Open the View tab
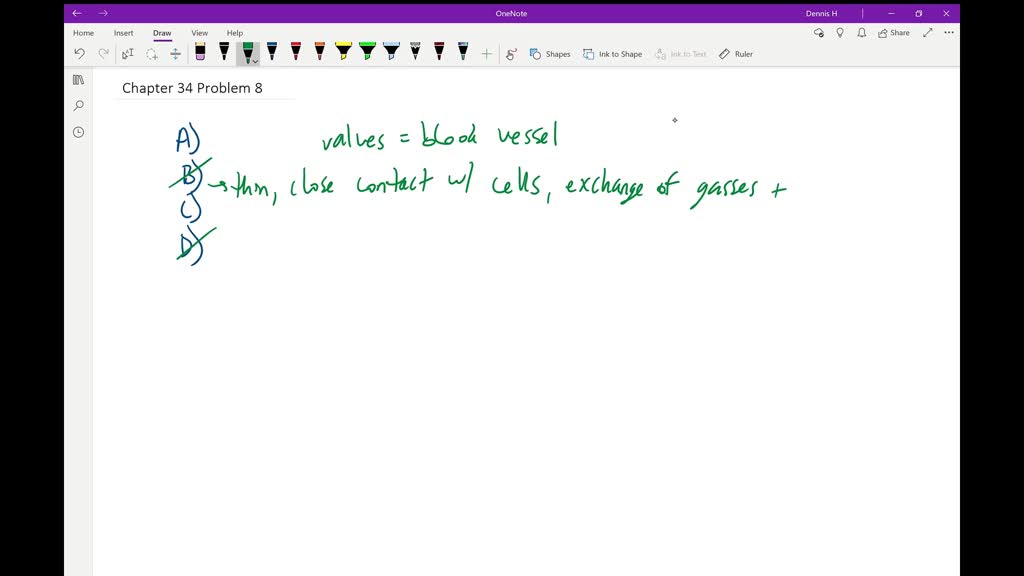The image size is (1024, 576). point(200,33)
